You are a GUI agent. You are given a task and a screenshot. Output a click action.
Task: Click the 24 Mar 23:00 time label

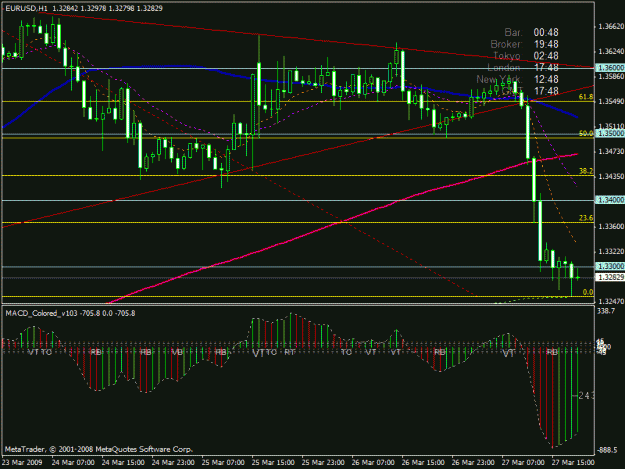pos(173,463)
